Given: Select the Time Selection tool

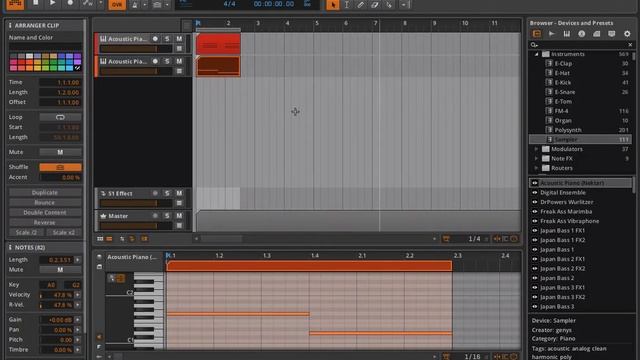Looking at the screenshot, I should pos(347,4).
